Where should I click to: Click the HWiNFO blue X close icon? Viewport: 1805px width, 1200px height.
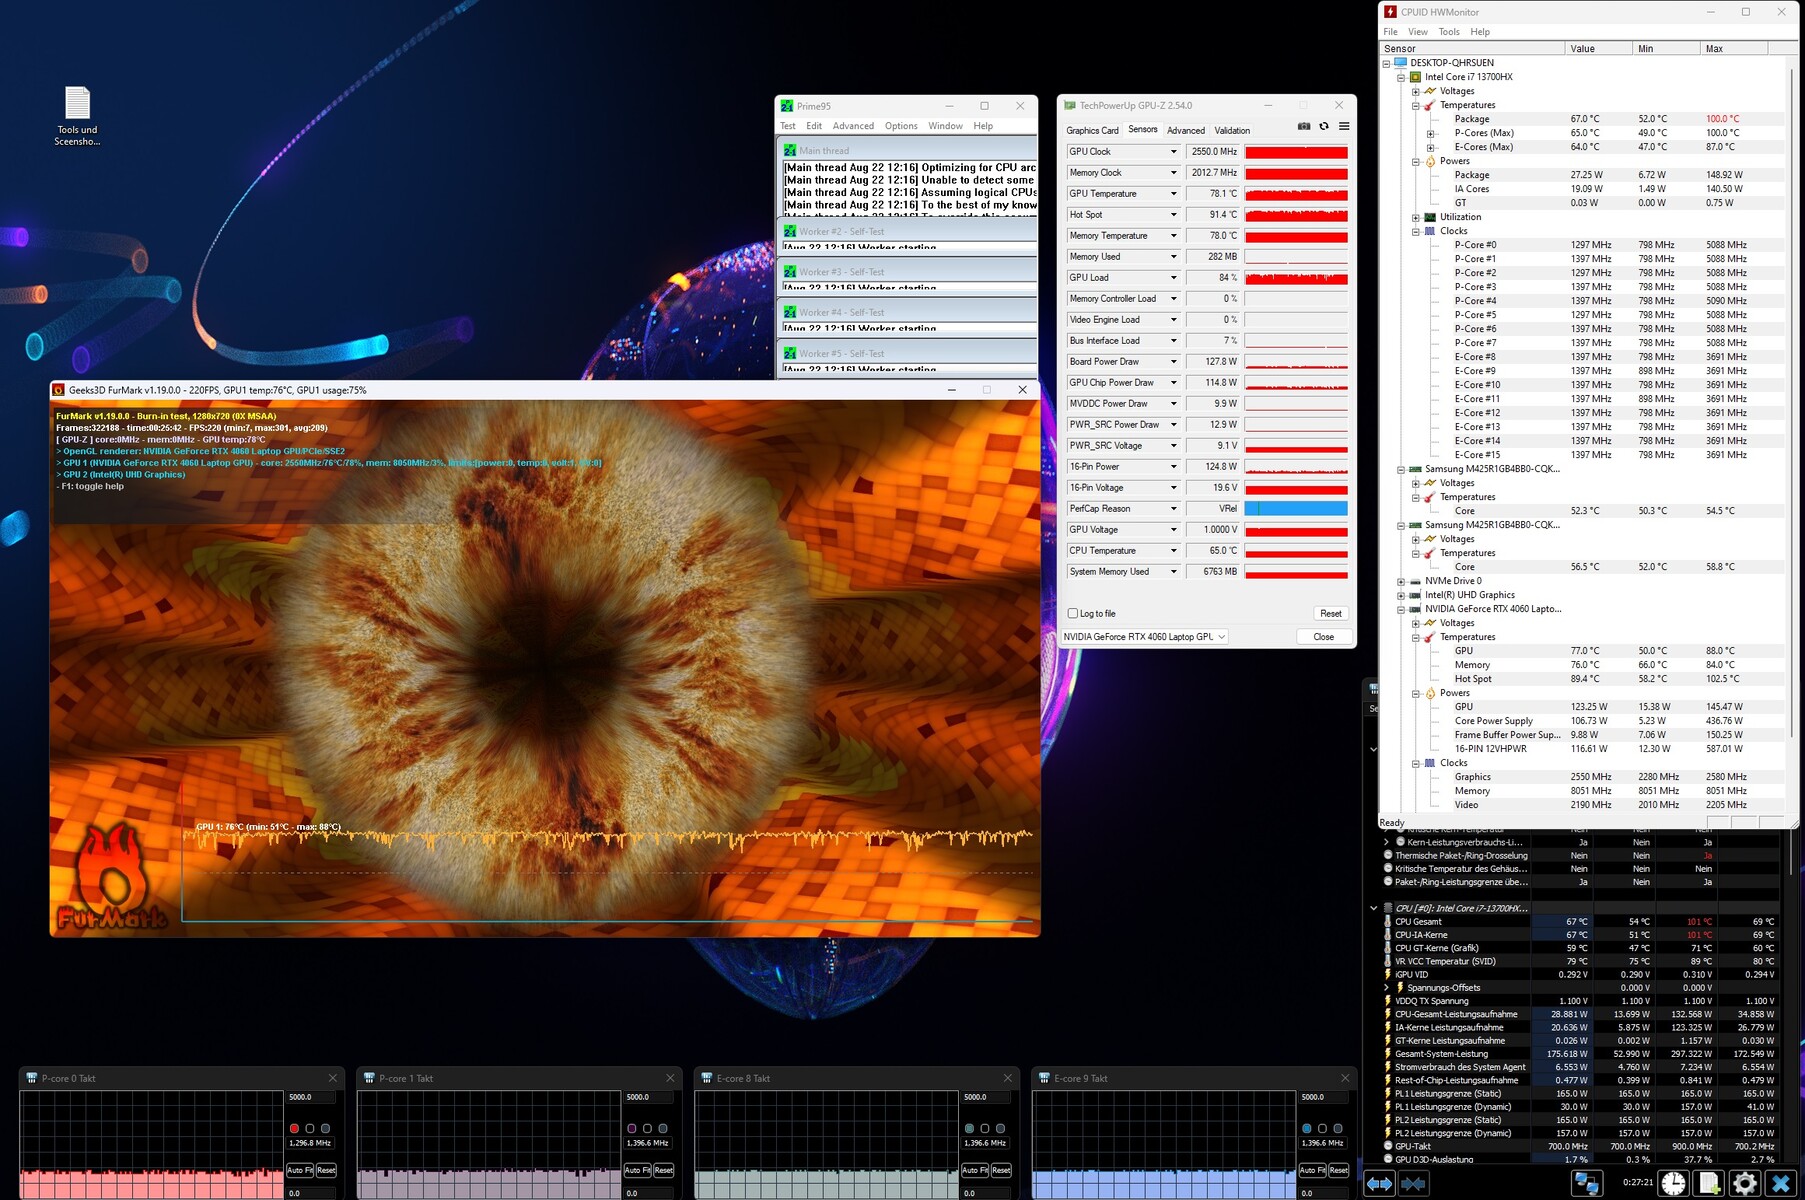(x=1781, y=1184)
